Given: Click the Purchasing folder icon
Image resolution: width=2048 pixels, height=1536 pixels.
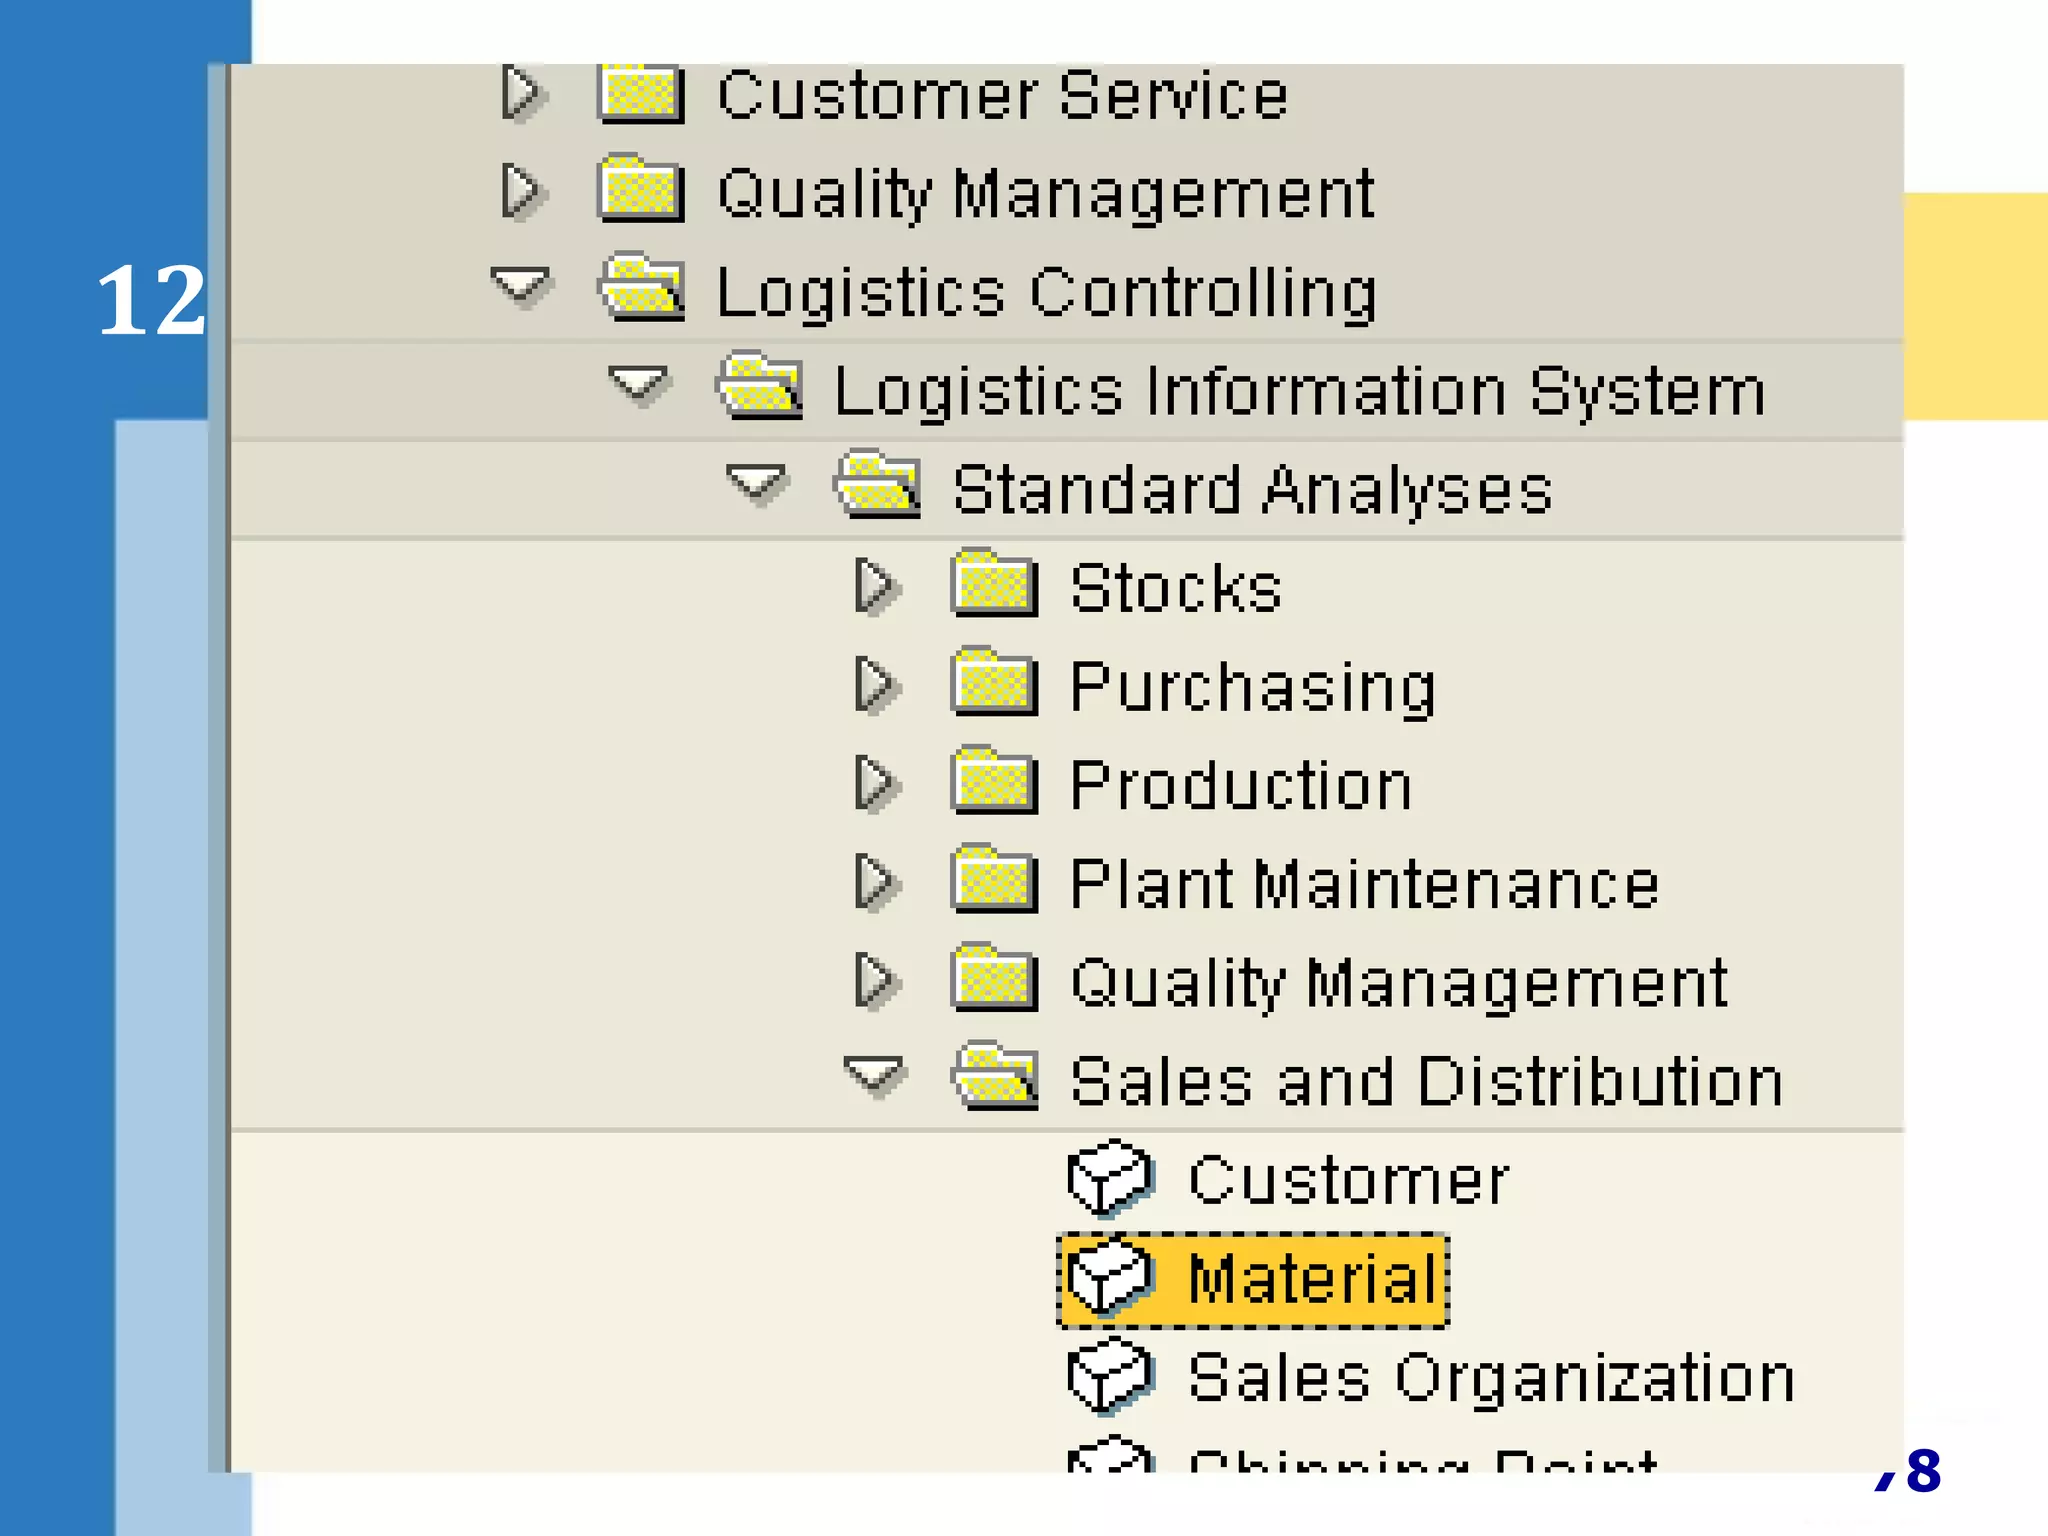Looking at the screenshot, I should tap(994, 684).
